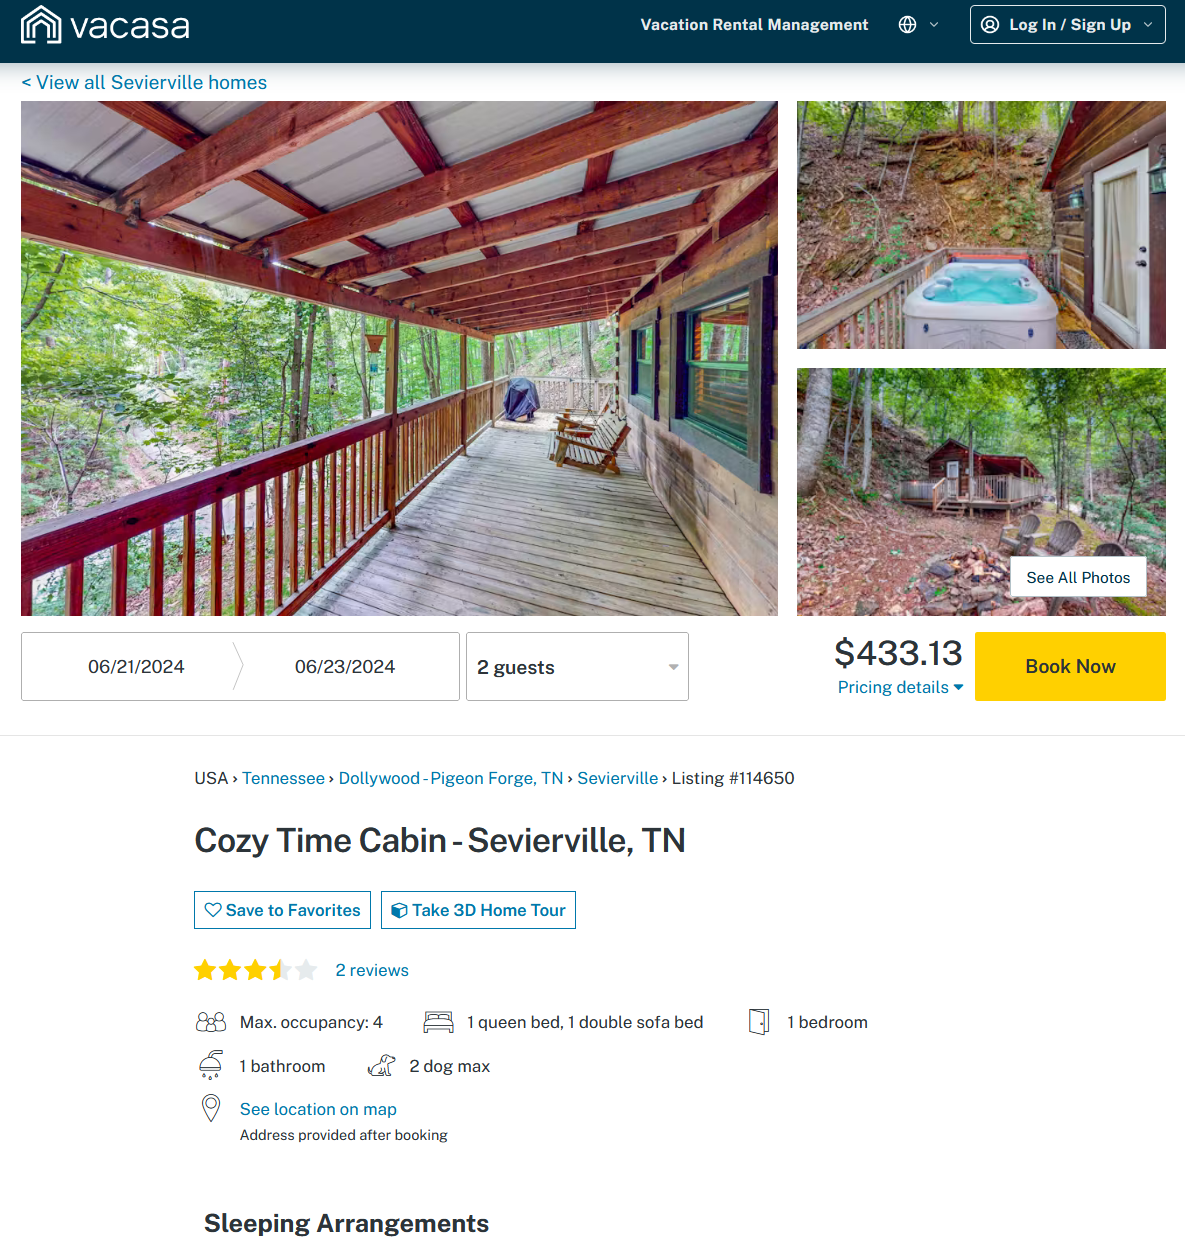Select the check-out date 06/23/2024 field

coord(345,667)
